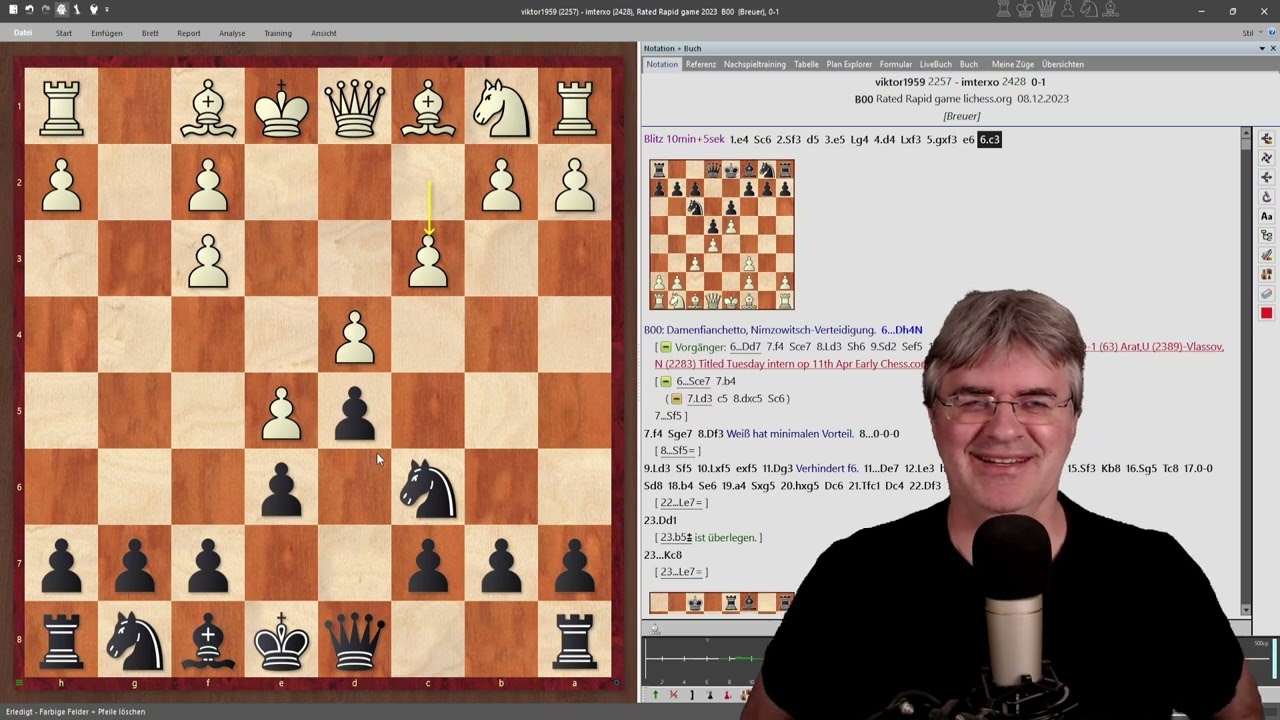Open the Brett ribbon tab
This screenshot has width=1280, height=720.
click(150, 33)
